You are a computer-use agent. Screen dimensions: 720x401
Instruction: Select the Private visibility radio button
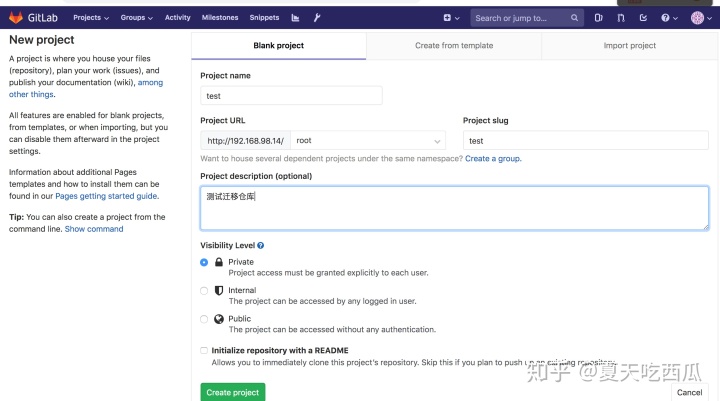coord(204,262)
